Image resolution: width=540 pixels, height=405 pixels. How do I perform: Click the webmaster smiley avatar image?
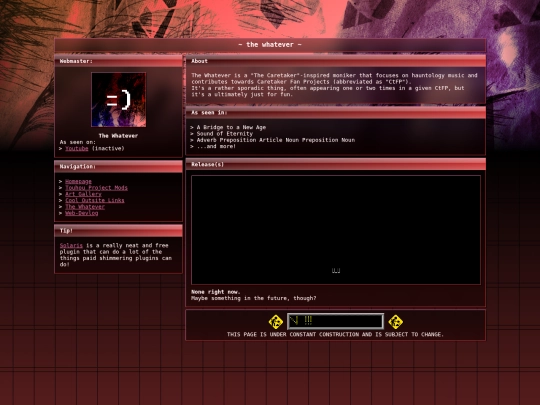[x=118, y=100]
